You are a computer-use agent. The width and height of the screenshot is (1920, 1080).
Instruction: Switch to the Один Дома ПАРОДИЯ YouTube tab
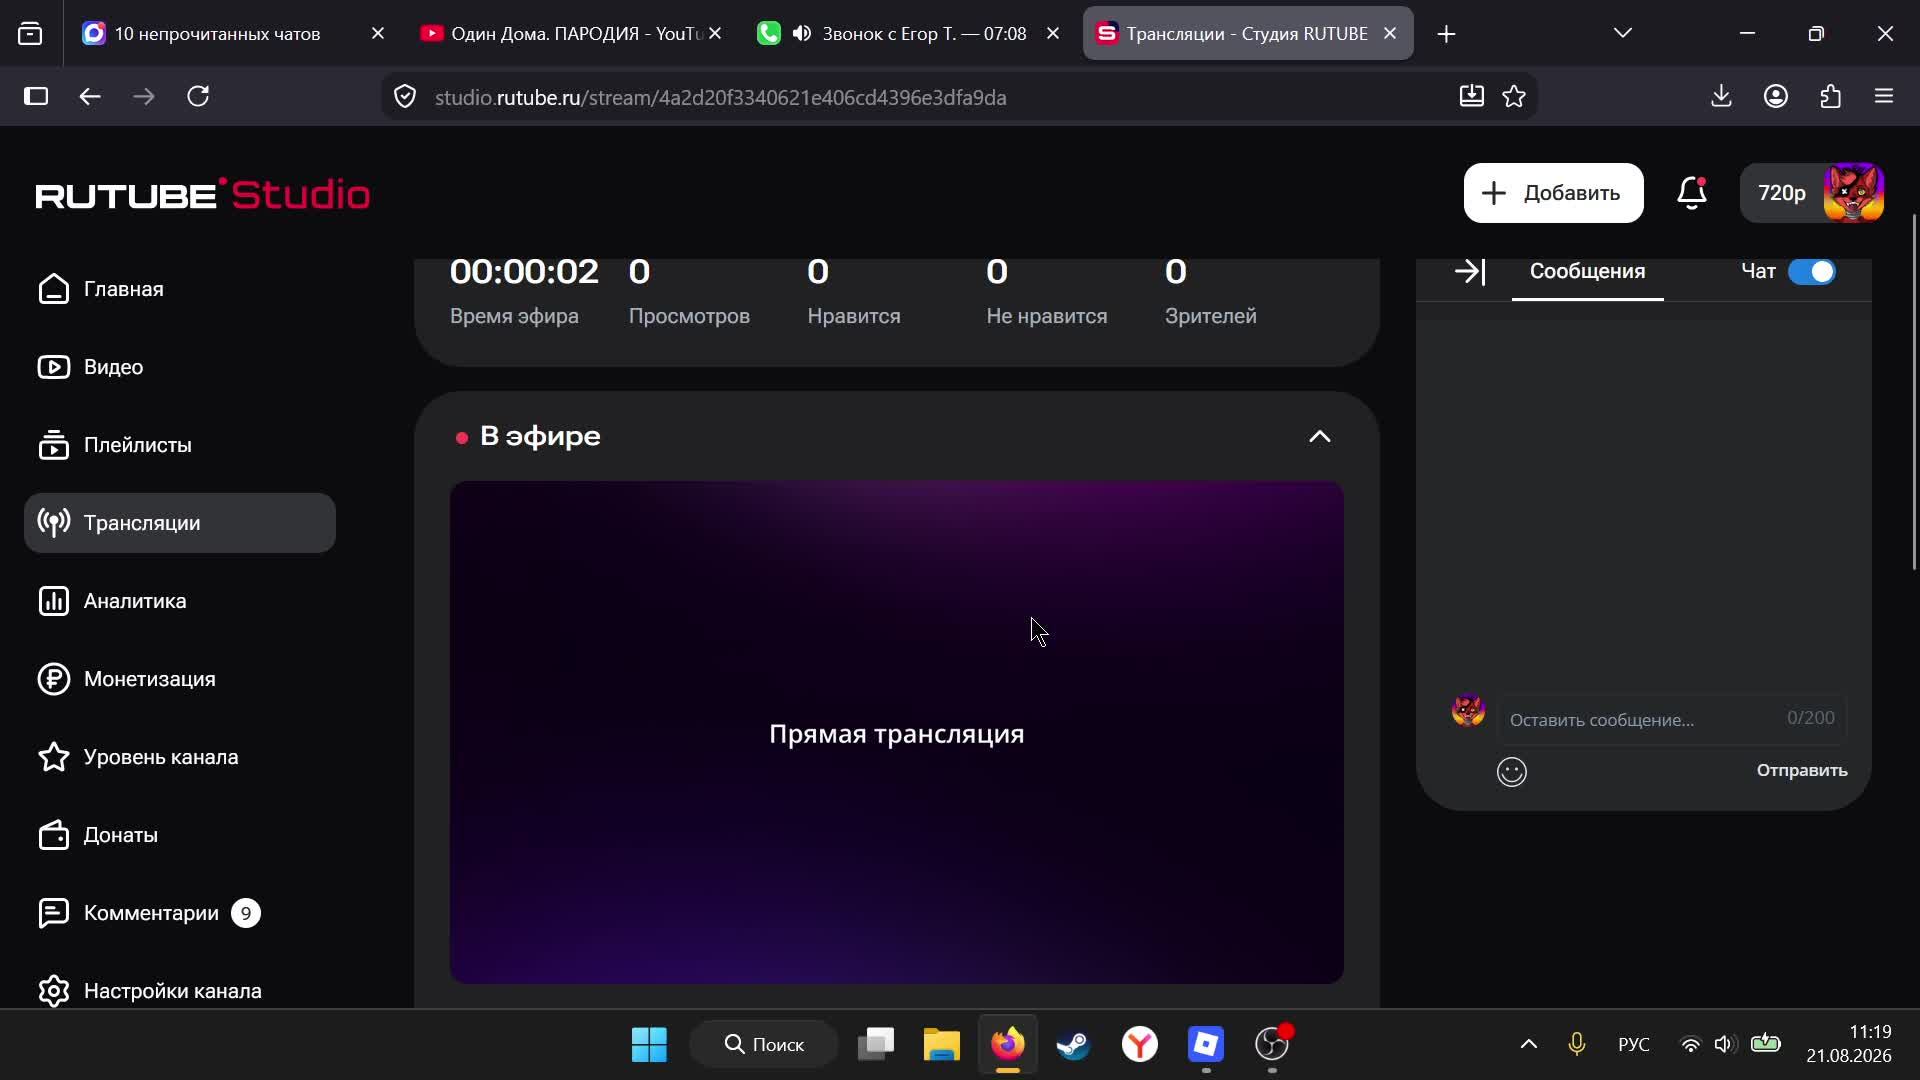(x=568, y=34)
